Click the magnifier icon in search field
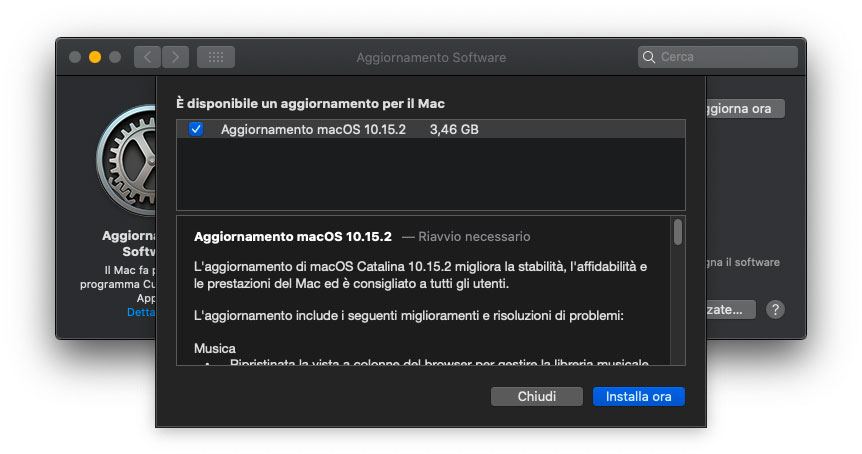Viewport: 862px width, 454px height. click(x=650, y=57)
